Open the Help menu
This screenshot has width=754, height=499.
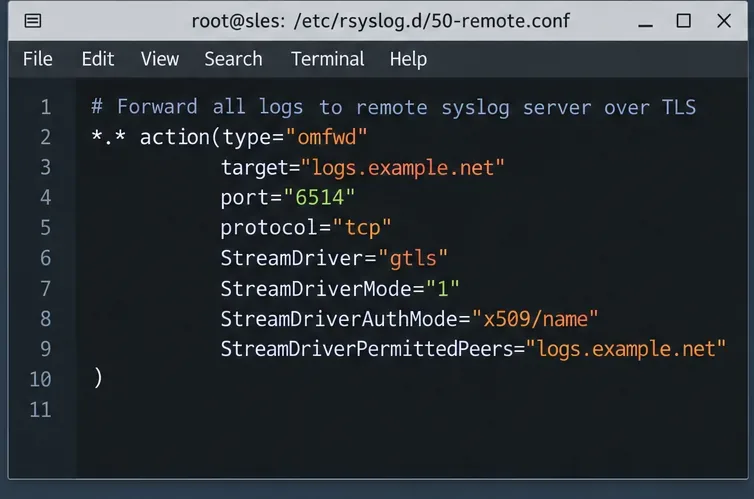[x=408, y=60]
